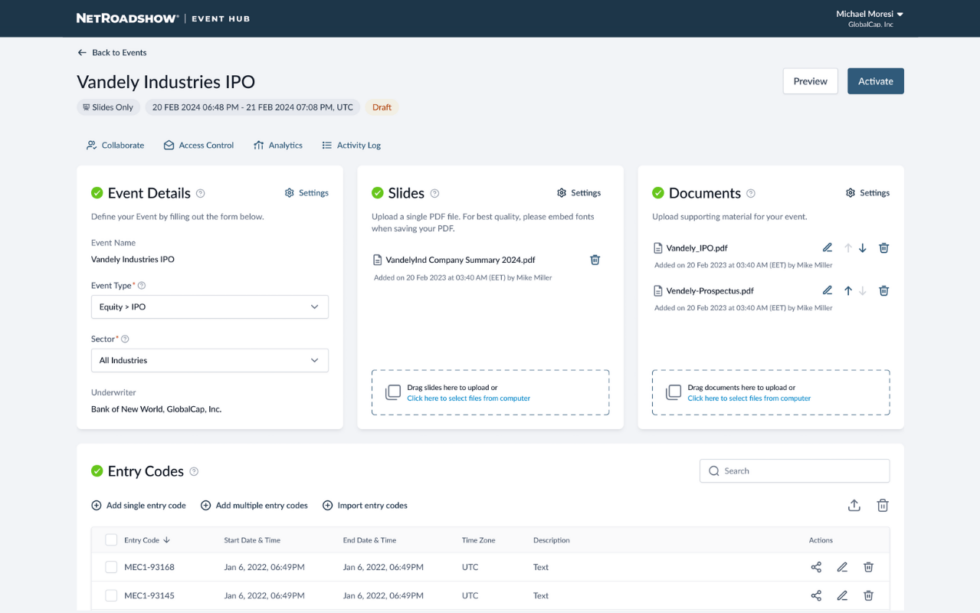Open the Michael Moresi account menu
Image resolution: width=980 pixels, height=613 pixels.
coord(869,14)
